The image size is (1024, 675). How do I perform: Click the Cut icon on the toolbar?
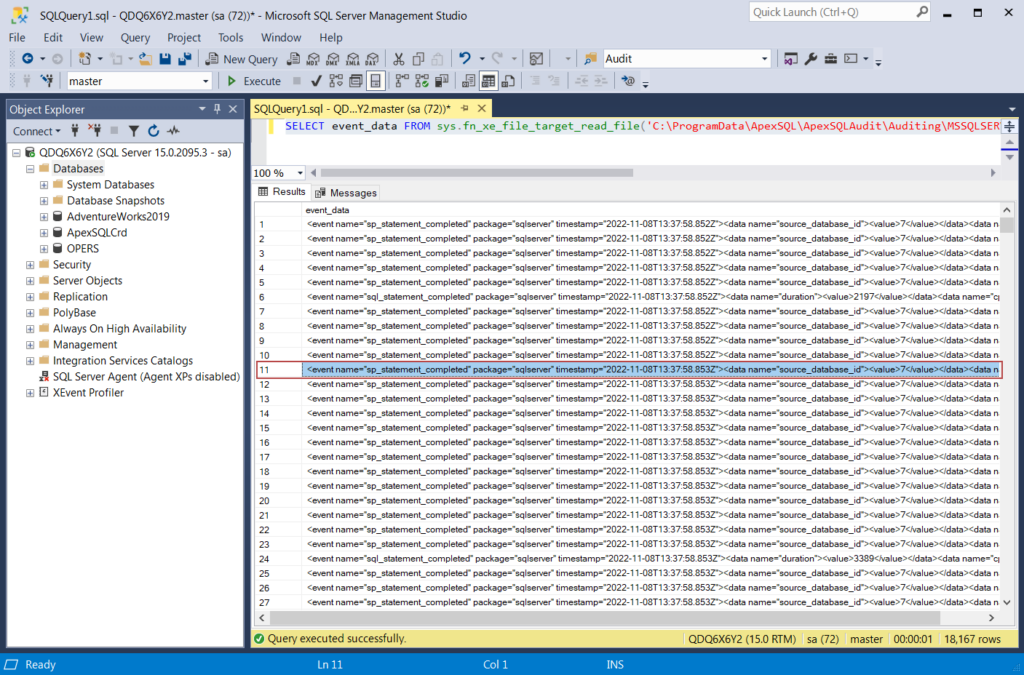tap(397, 58)
